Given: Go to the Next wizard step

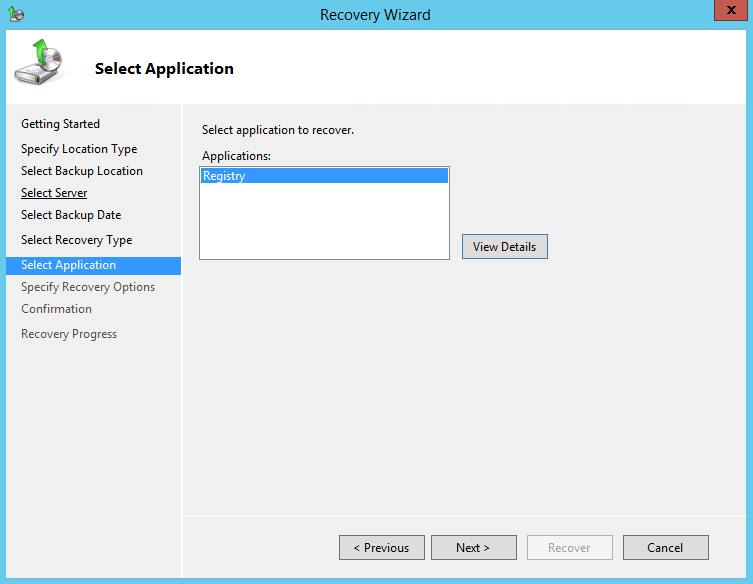Looking at the screenshot, I should [x=474, y=548].
